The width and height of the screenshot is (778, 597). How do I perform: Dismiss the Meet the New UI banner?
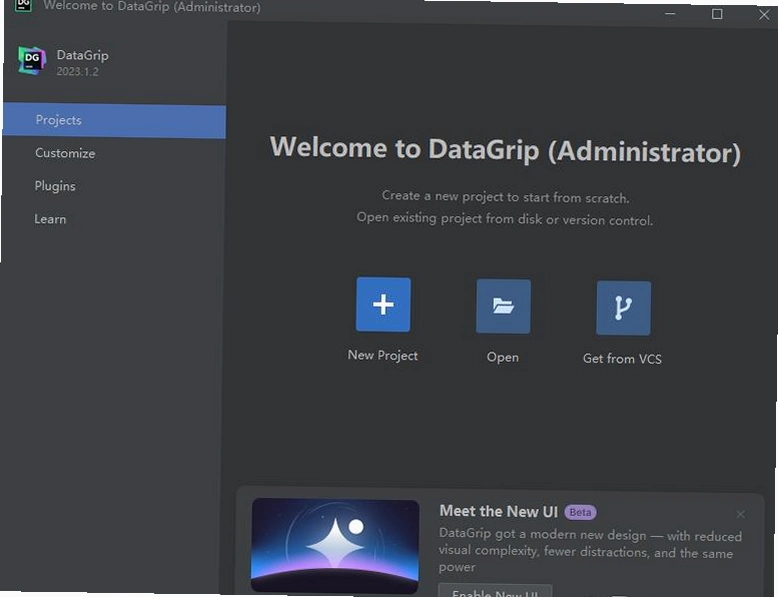(x=740, y=514)
